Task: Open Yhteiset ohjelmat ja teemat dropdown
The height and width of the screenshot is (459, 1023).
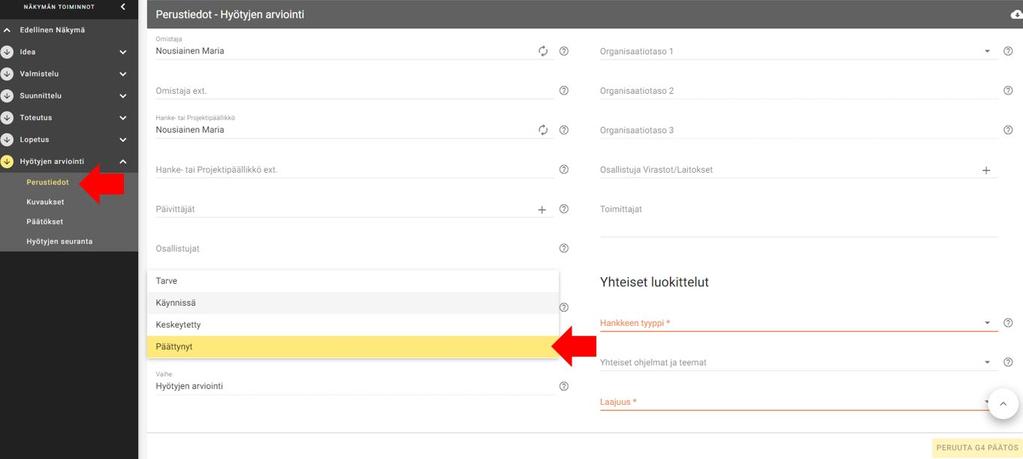Action: [x=799, y=362]
